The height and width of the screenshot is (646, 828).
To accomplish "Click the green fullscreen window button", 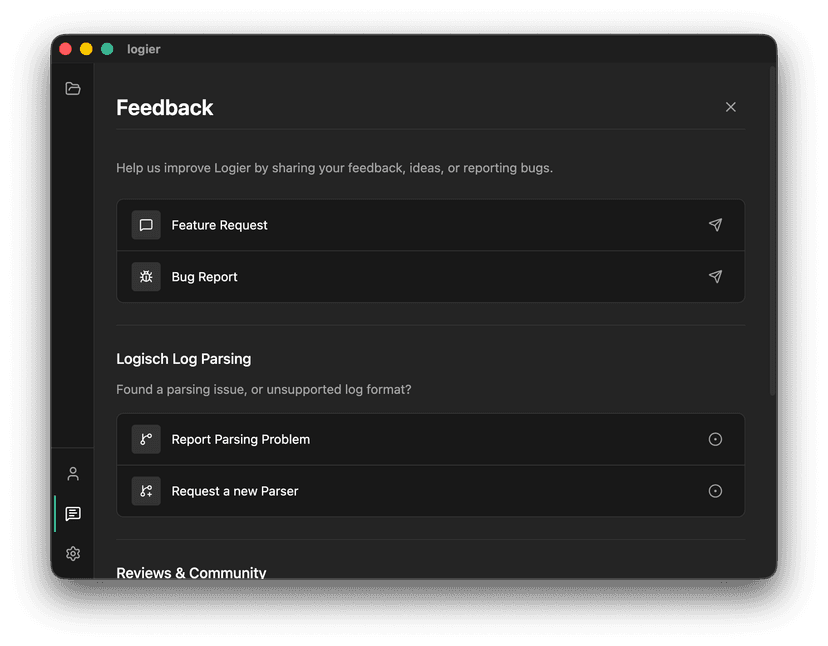I will coord(107,49).
